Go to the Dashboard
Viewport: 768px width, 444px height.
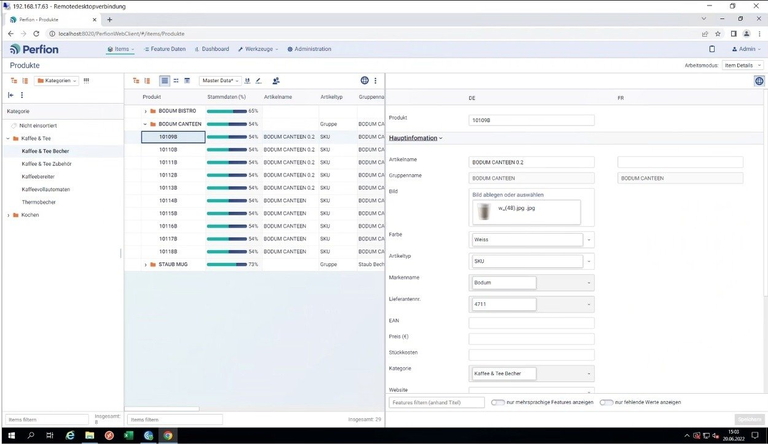pyautogui.click(x=212, y=49)
